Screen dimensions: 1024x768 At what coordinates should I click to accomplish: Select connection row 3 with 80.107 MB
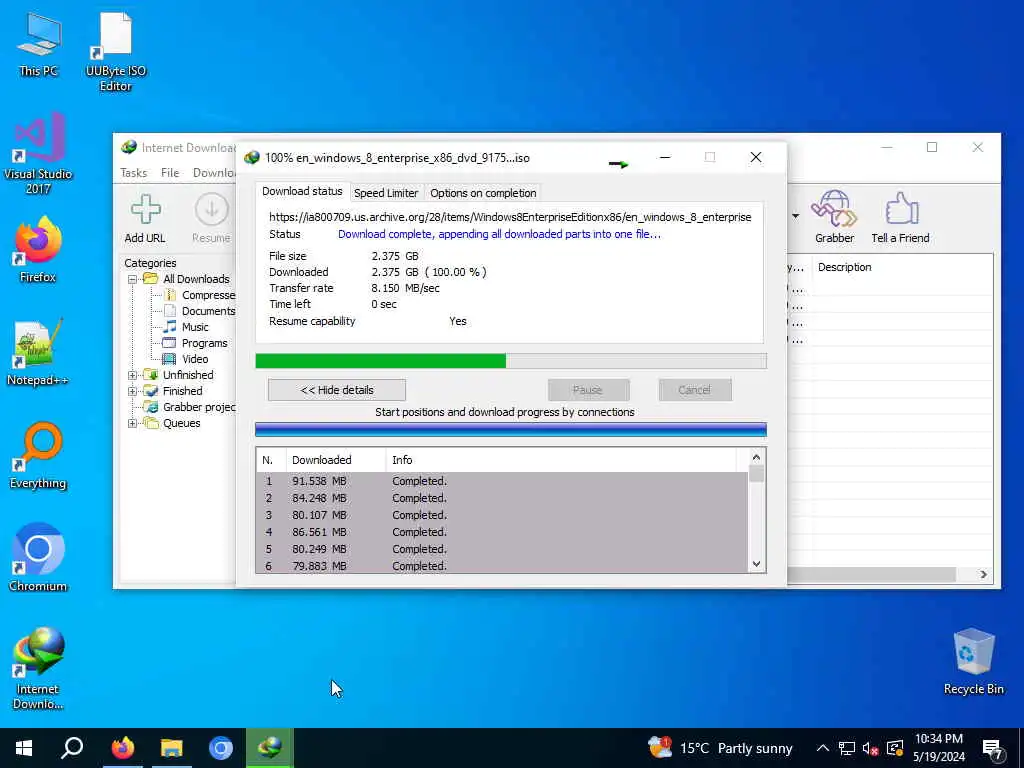[502, 515]
